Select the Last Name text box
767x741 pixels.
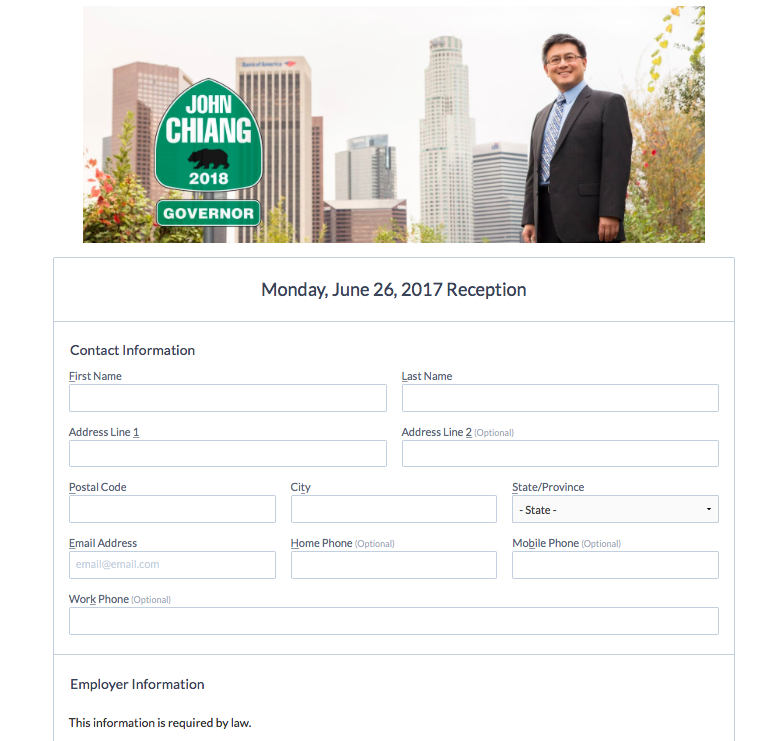tap(560, 398)
